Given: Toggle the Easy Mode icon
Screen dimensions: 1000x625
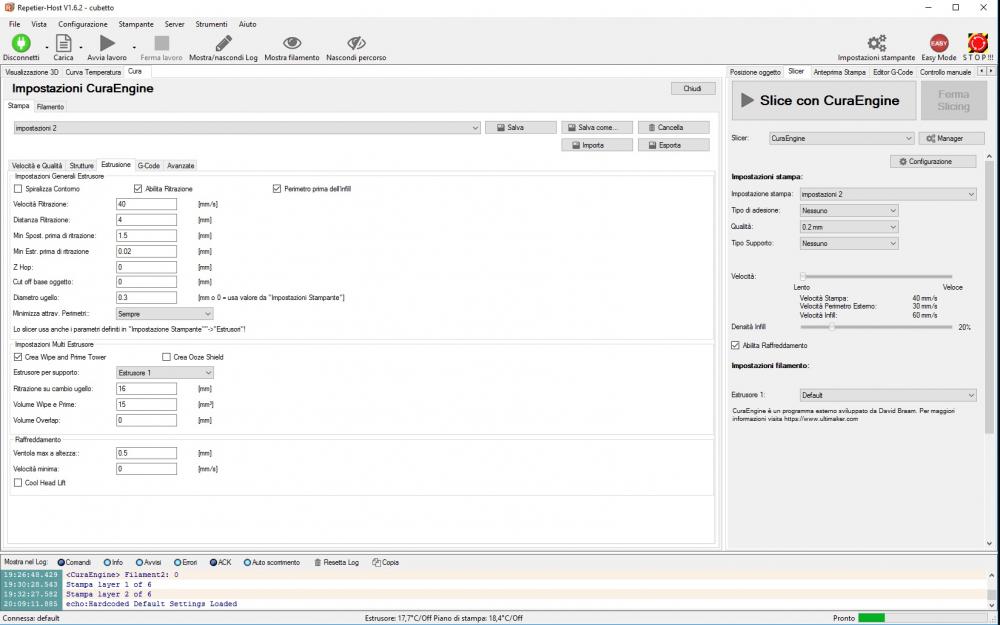Looking at the screenshot, I should point(939,43).
